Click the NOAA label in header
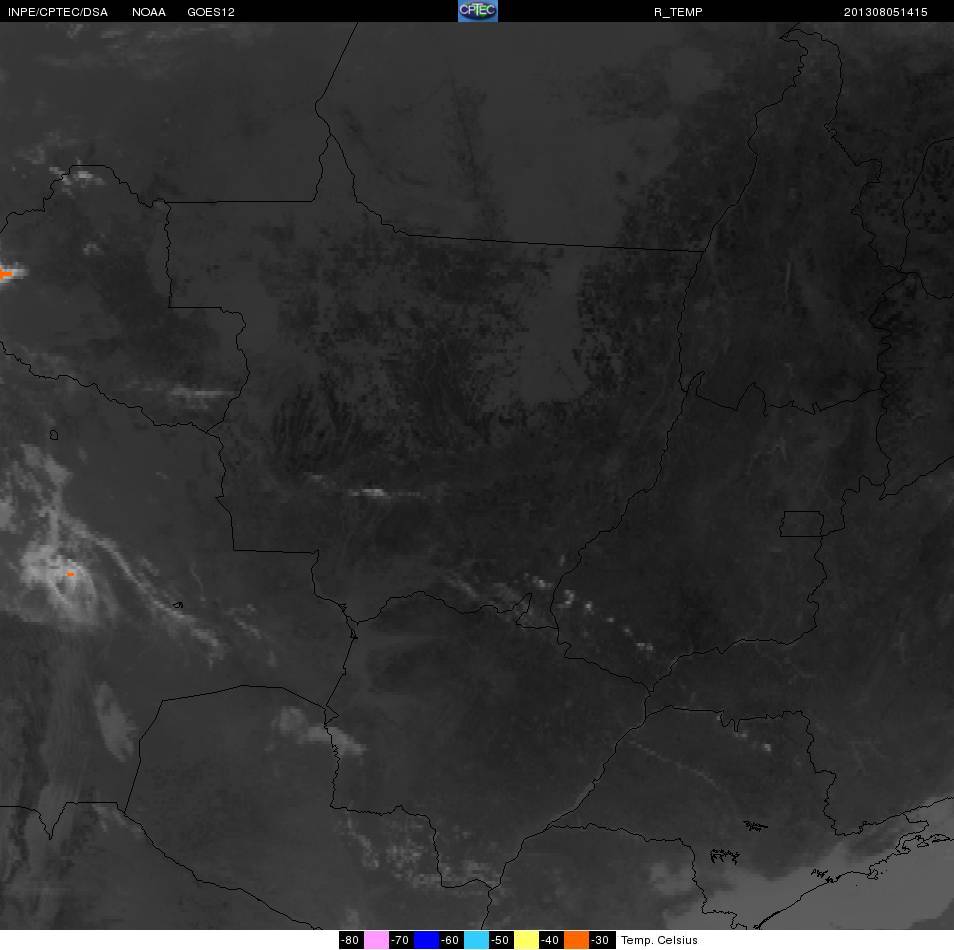 pos(148,12)
